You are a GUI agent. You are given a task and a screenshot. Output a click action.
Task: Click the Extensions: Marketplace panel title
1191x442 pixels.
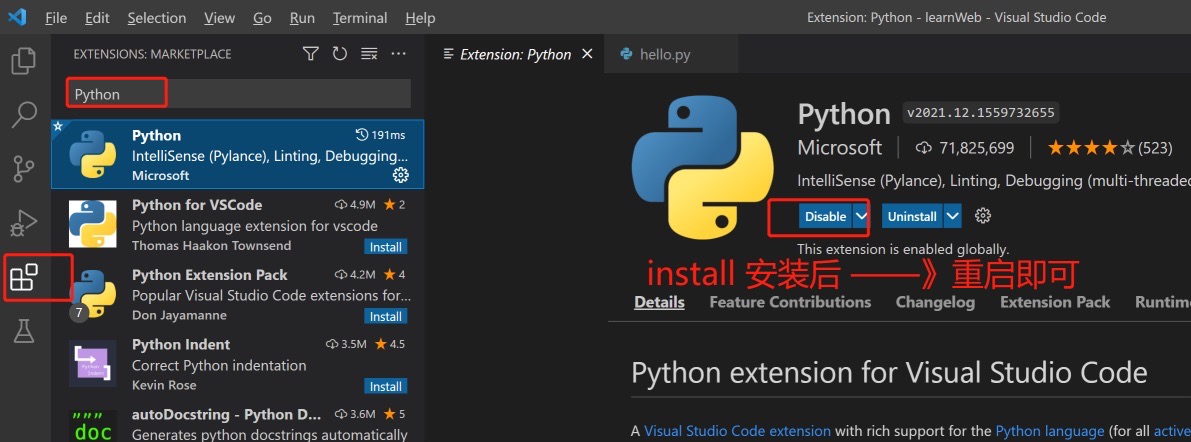(152, 55)
